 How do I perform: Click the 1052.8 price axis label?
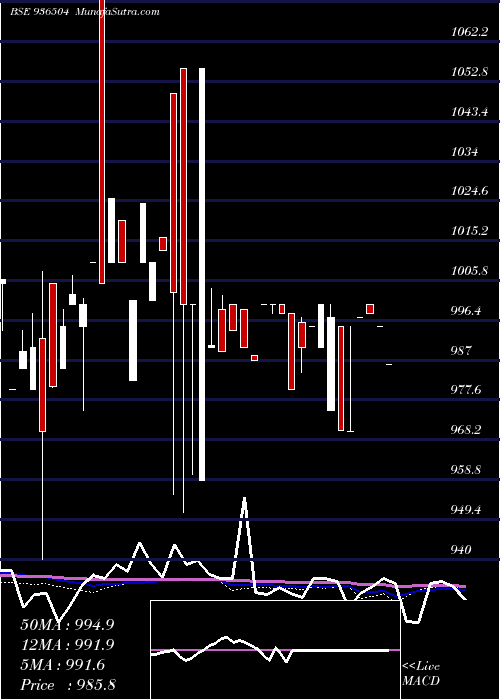[x=469, y=71]
